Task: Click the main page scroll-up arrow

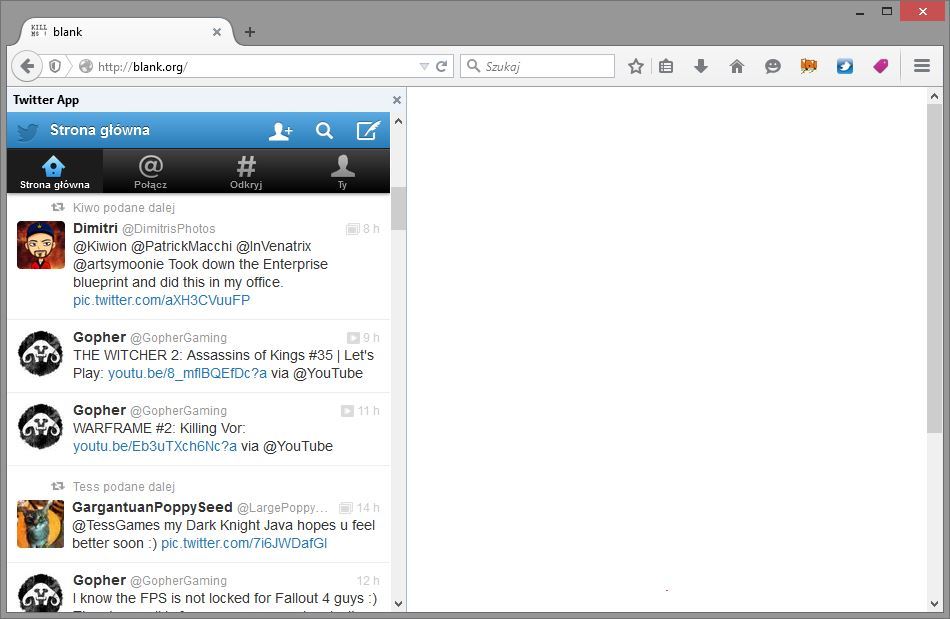Action: pyautogui.click(x=934, y=96)
